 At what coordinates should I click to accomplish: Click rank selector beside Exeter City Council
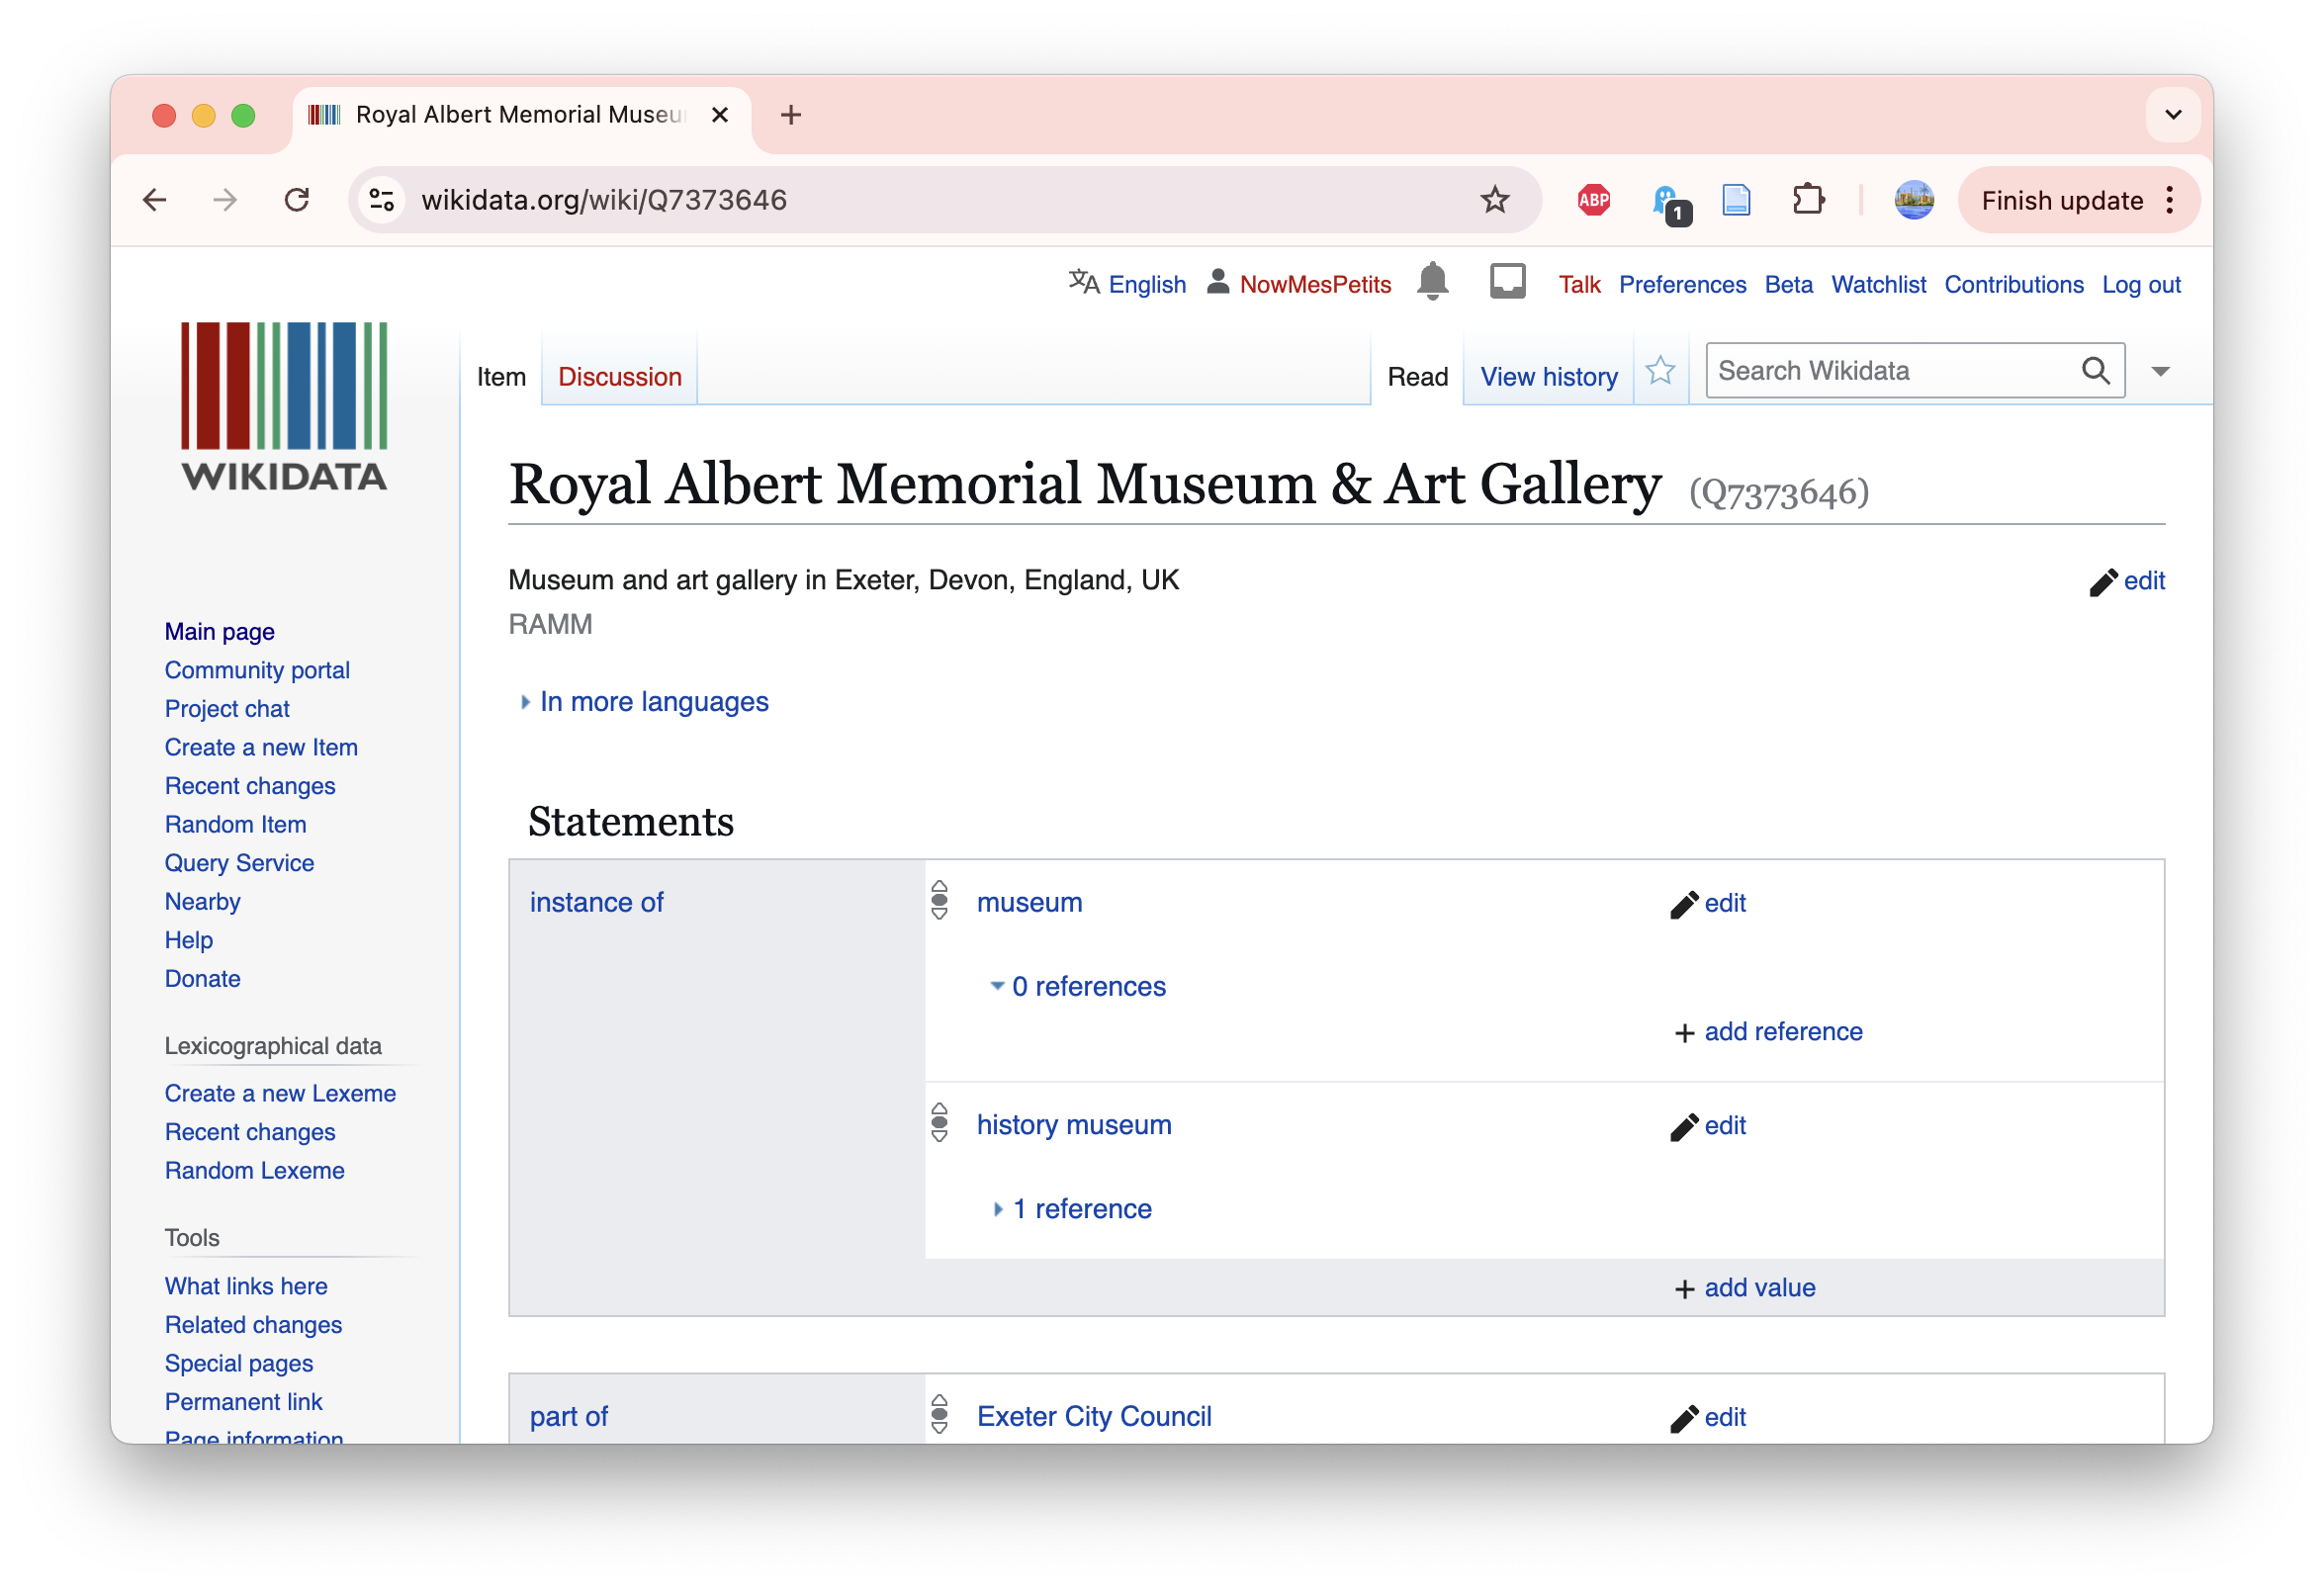point(939,1414)
